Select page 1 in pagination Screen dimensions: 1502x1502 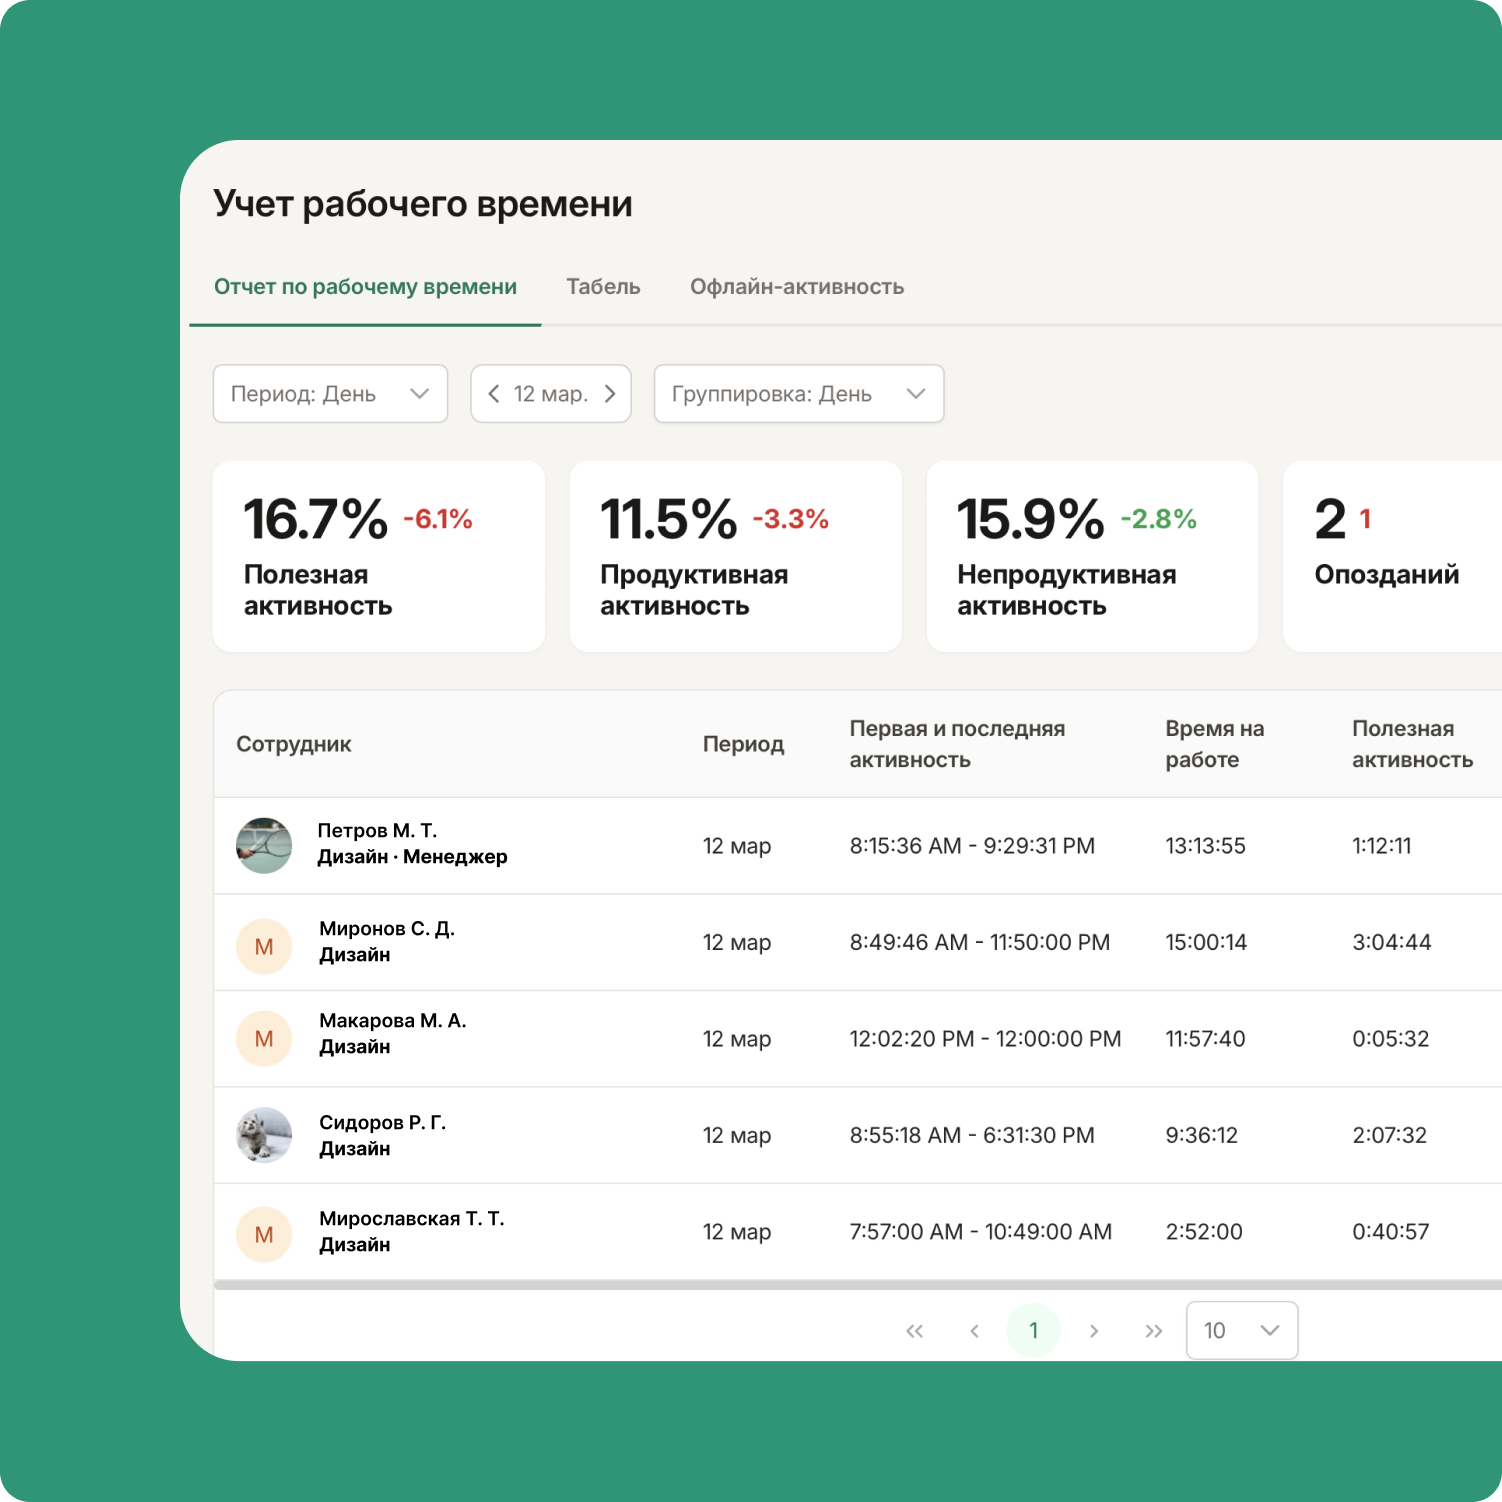[x=1033, y=1331]
